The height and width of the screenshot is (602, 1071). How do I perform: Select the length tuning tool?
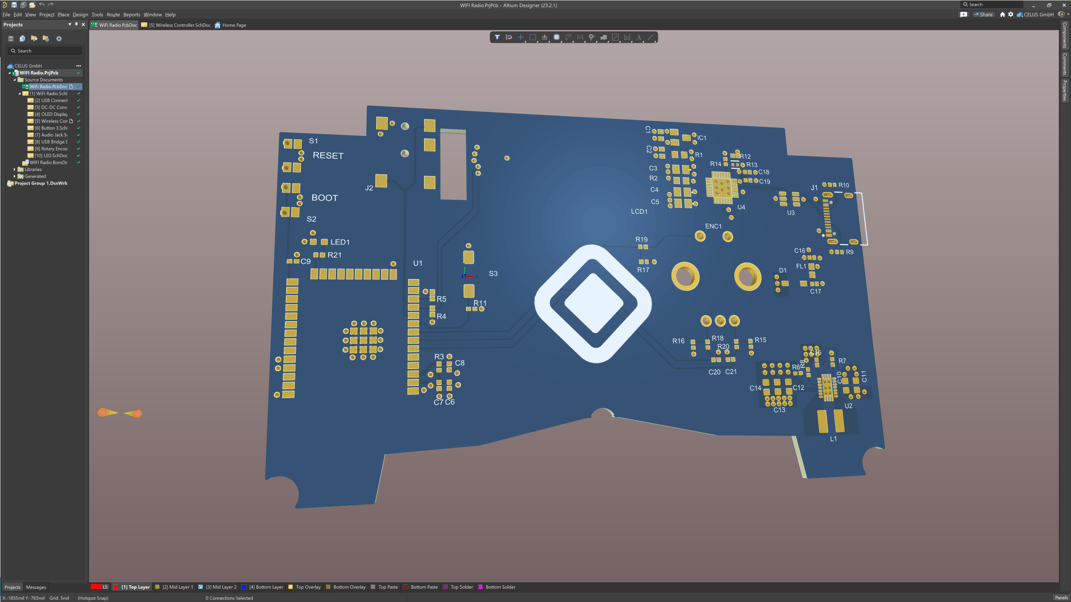click(580, 38)
